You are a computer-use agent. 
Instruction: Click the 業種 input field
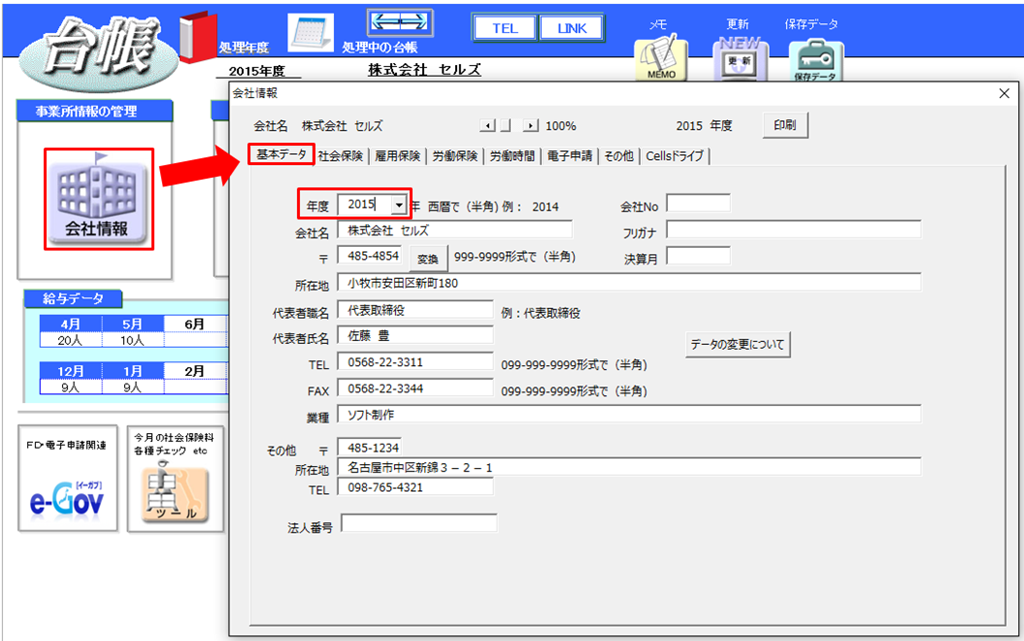(x=629, y=414)
